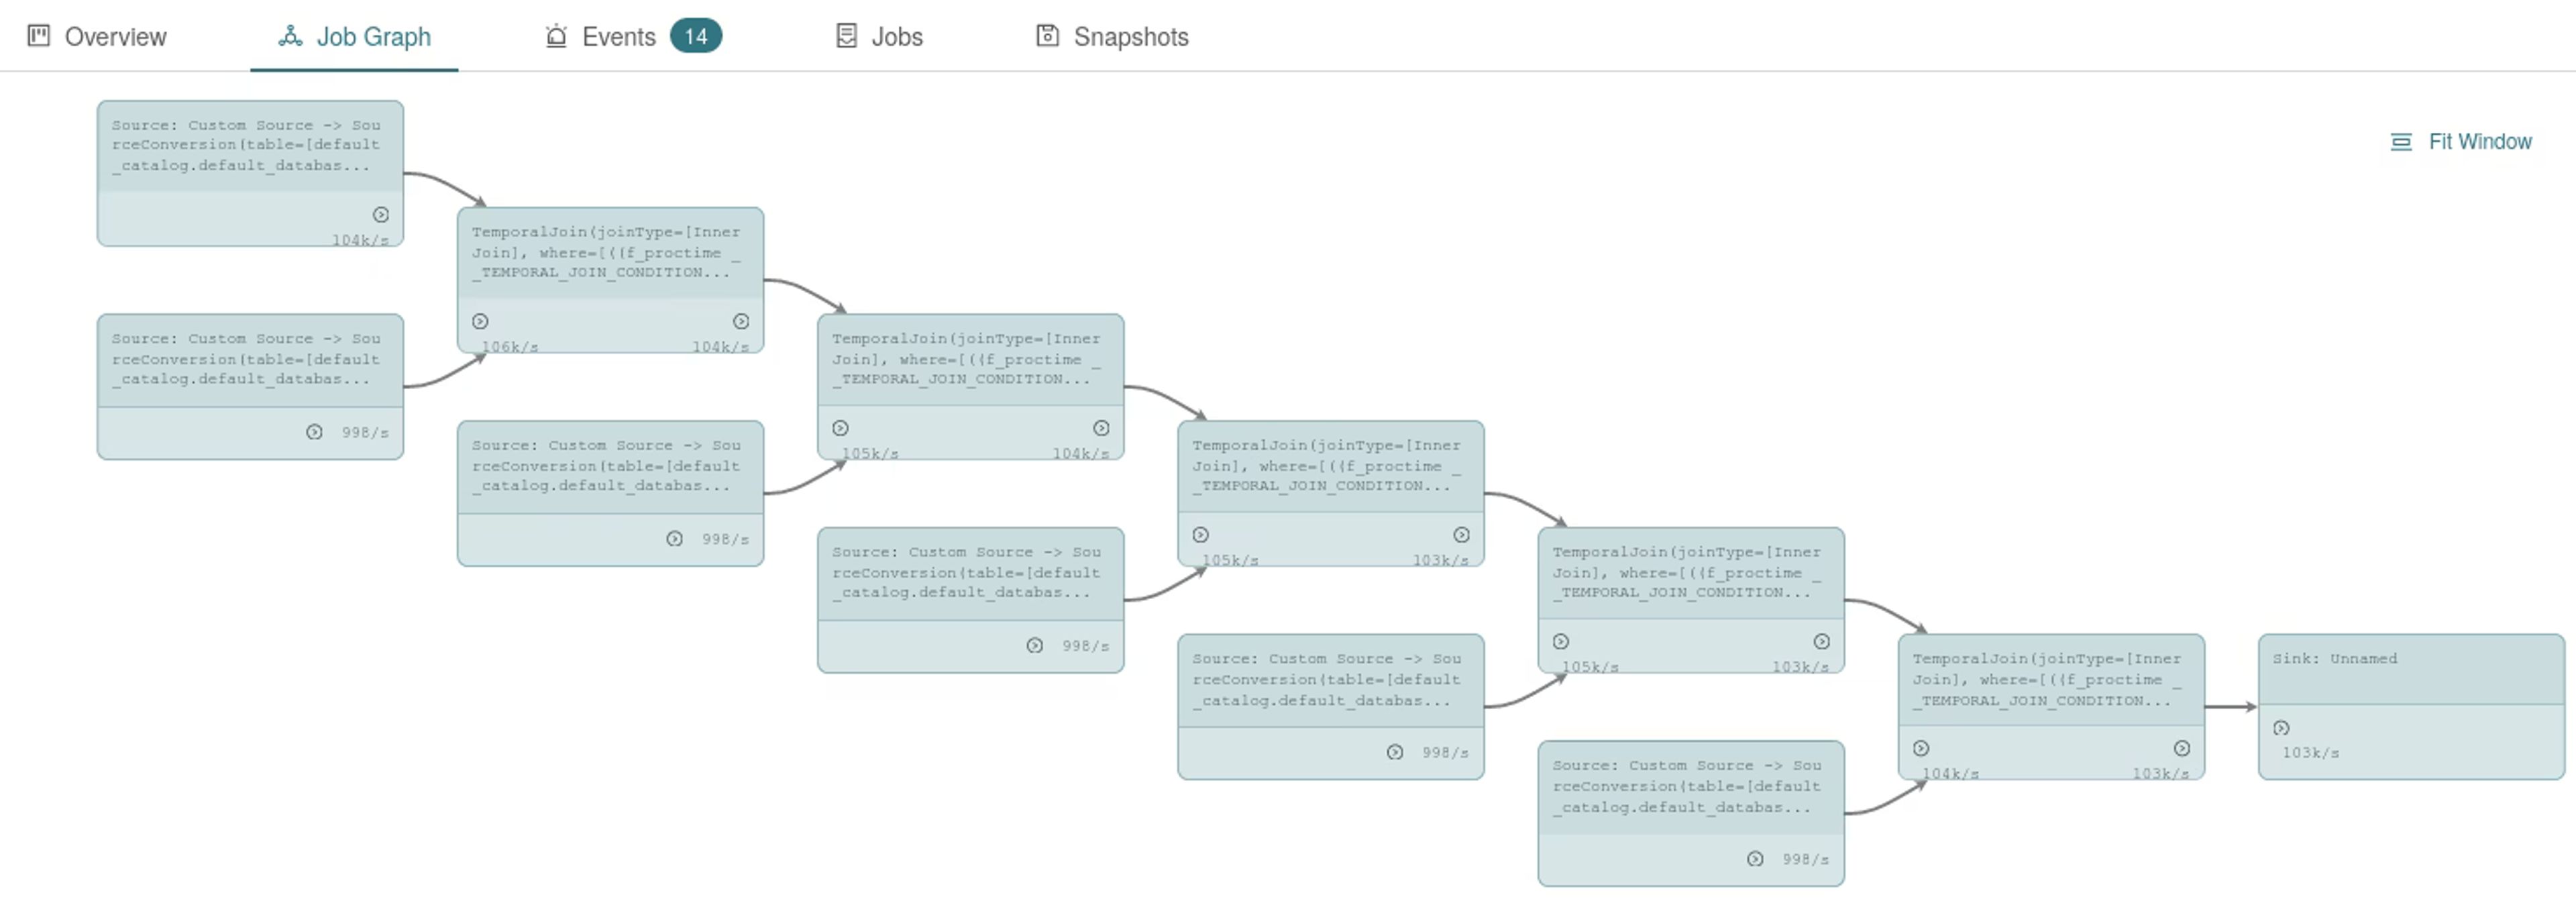This screenshot has height=899, width=2576.
Task: Select the Sink: Unnamed node
Action: [2411, 707]
